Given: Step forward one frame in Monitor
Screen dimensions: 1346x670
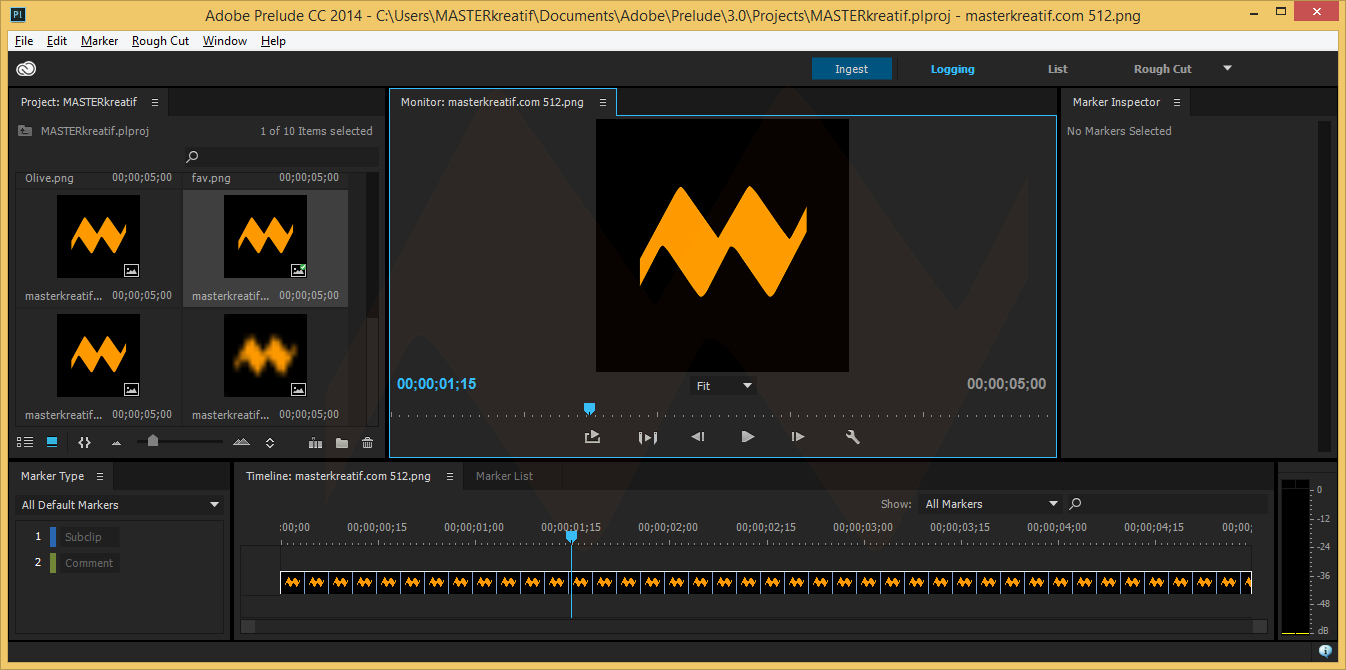Looking at the screenshot, I should coord(797,437).
